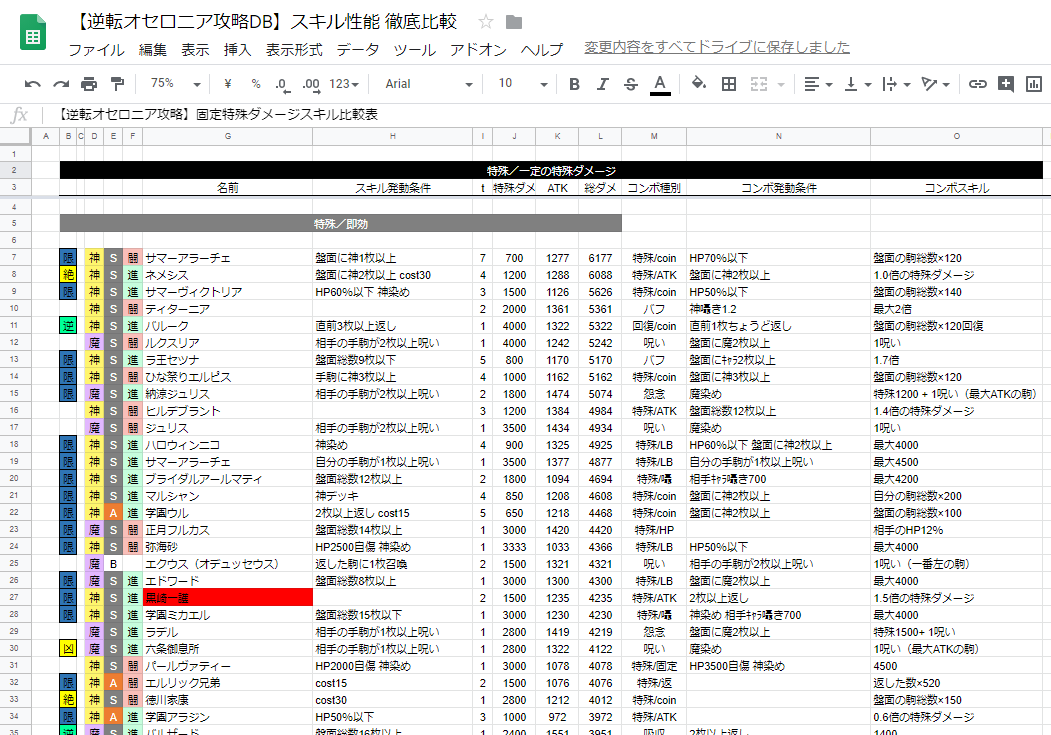Print the spreadsheet
Image resolution: width=1051 pixels, height=735 pixels.
tap(89, 84)
